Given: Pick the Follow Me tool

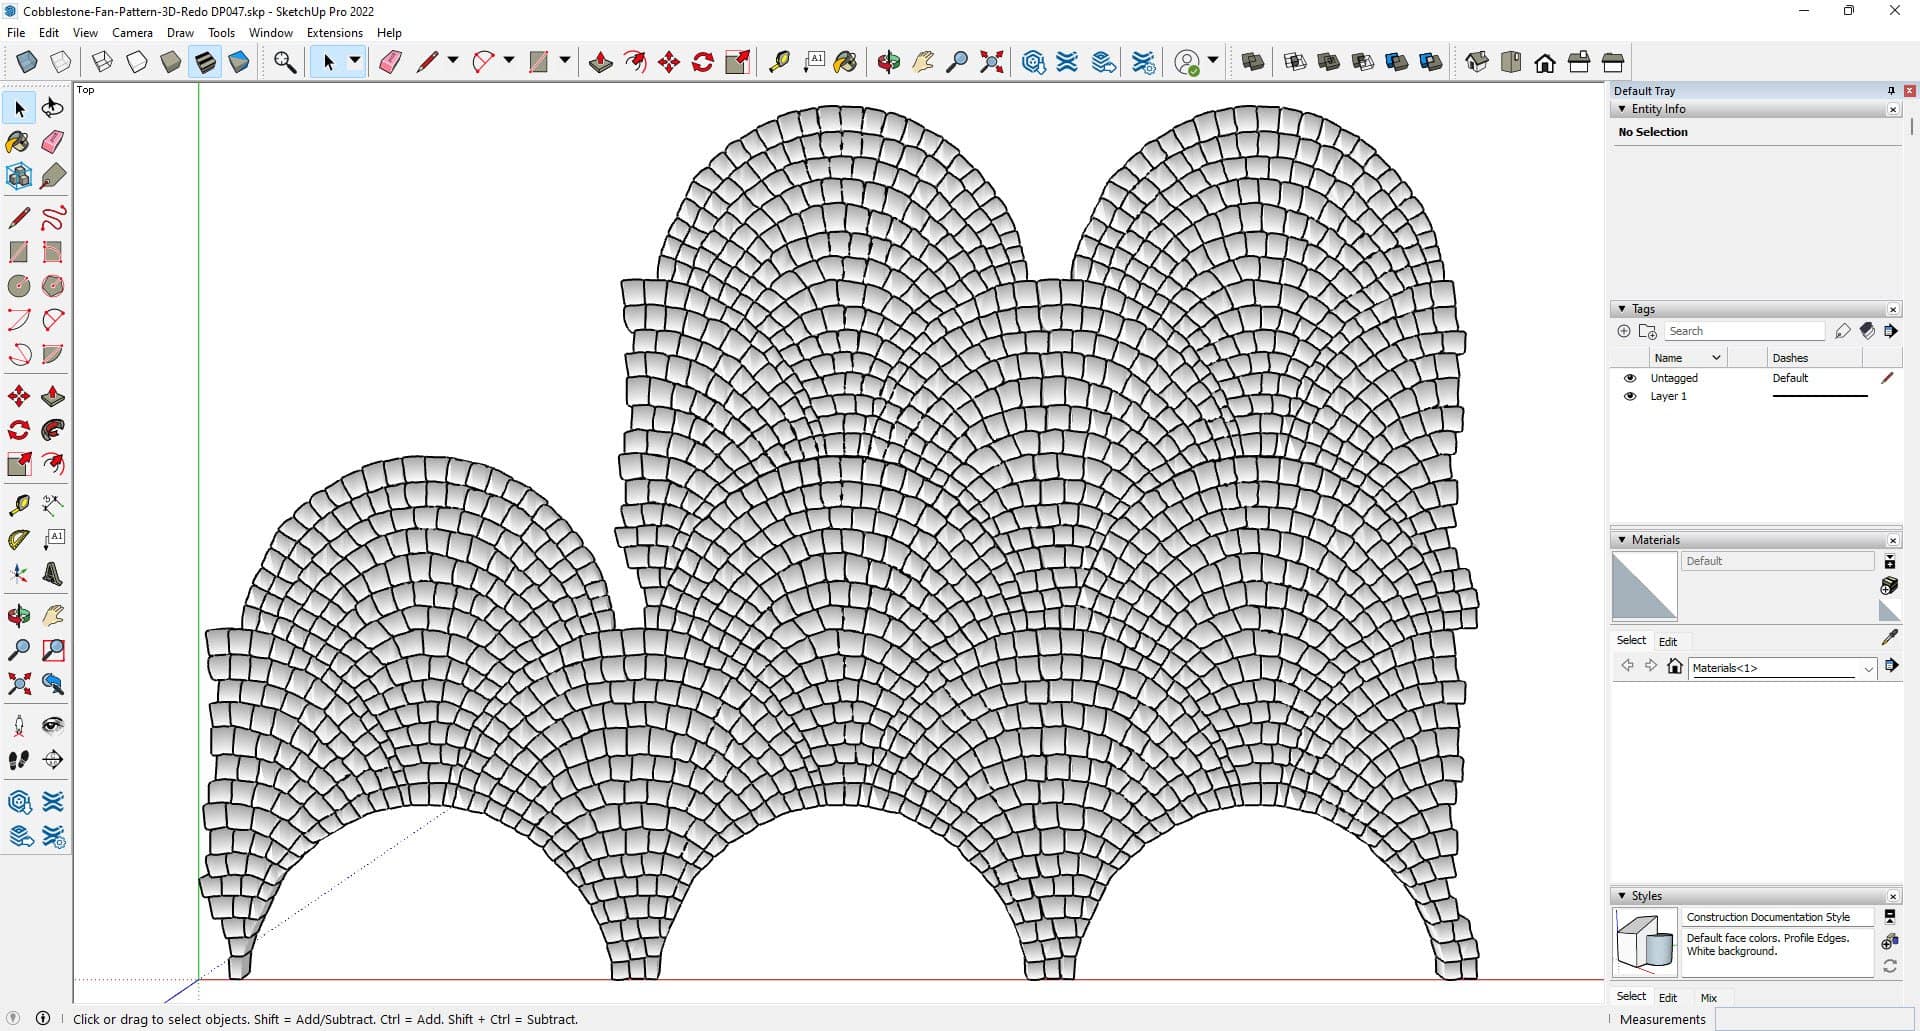Looking at the screenshot, I should tap(53, 431).
